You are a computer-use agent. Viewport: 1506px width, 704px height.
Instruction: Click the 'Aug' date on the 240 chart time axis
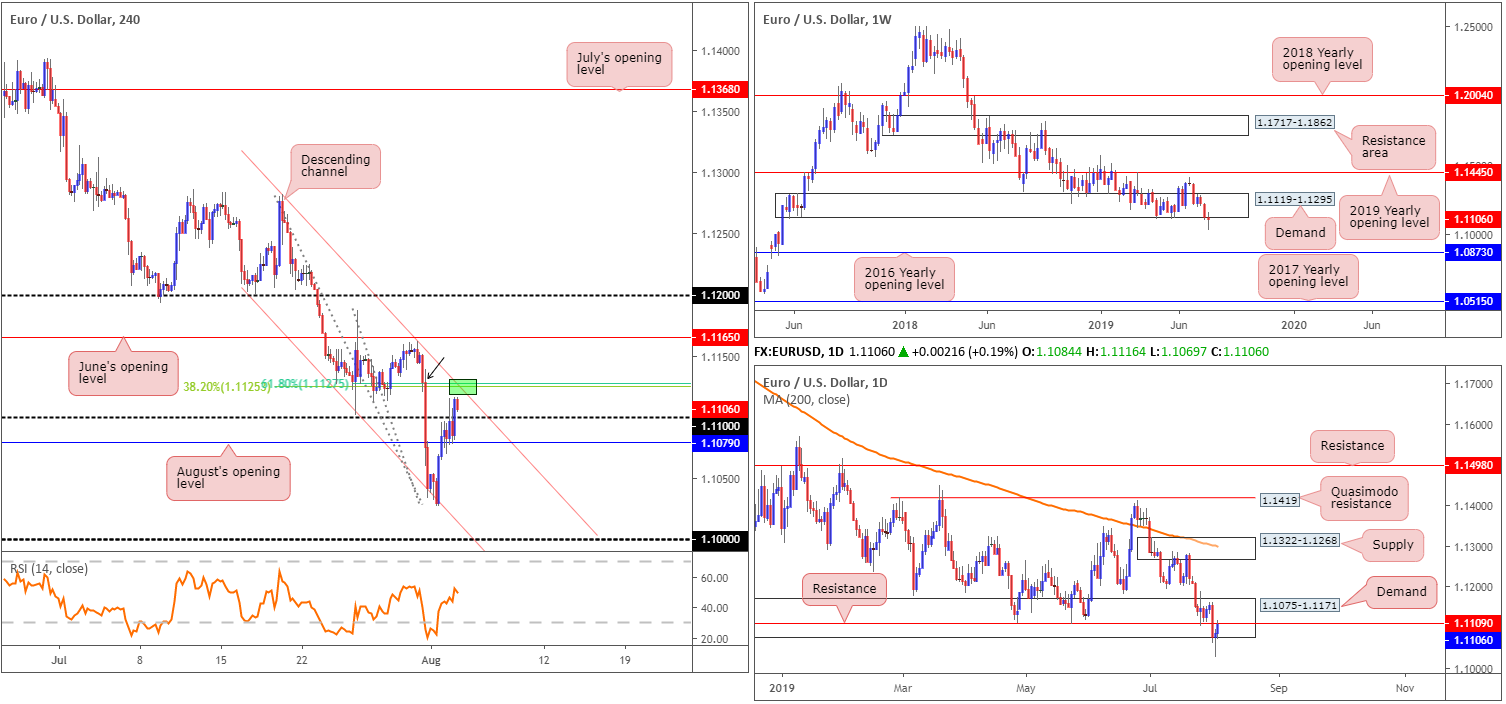pos(431,661)
